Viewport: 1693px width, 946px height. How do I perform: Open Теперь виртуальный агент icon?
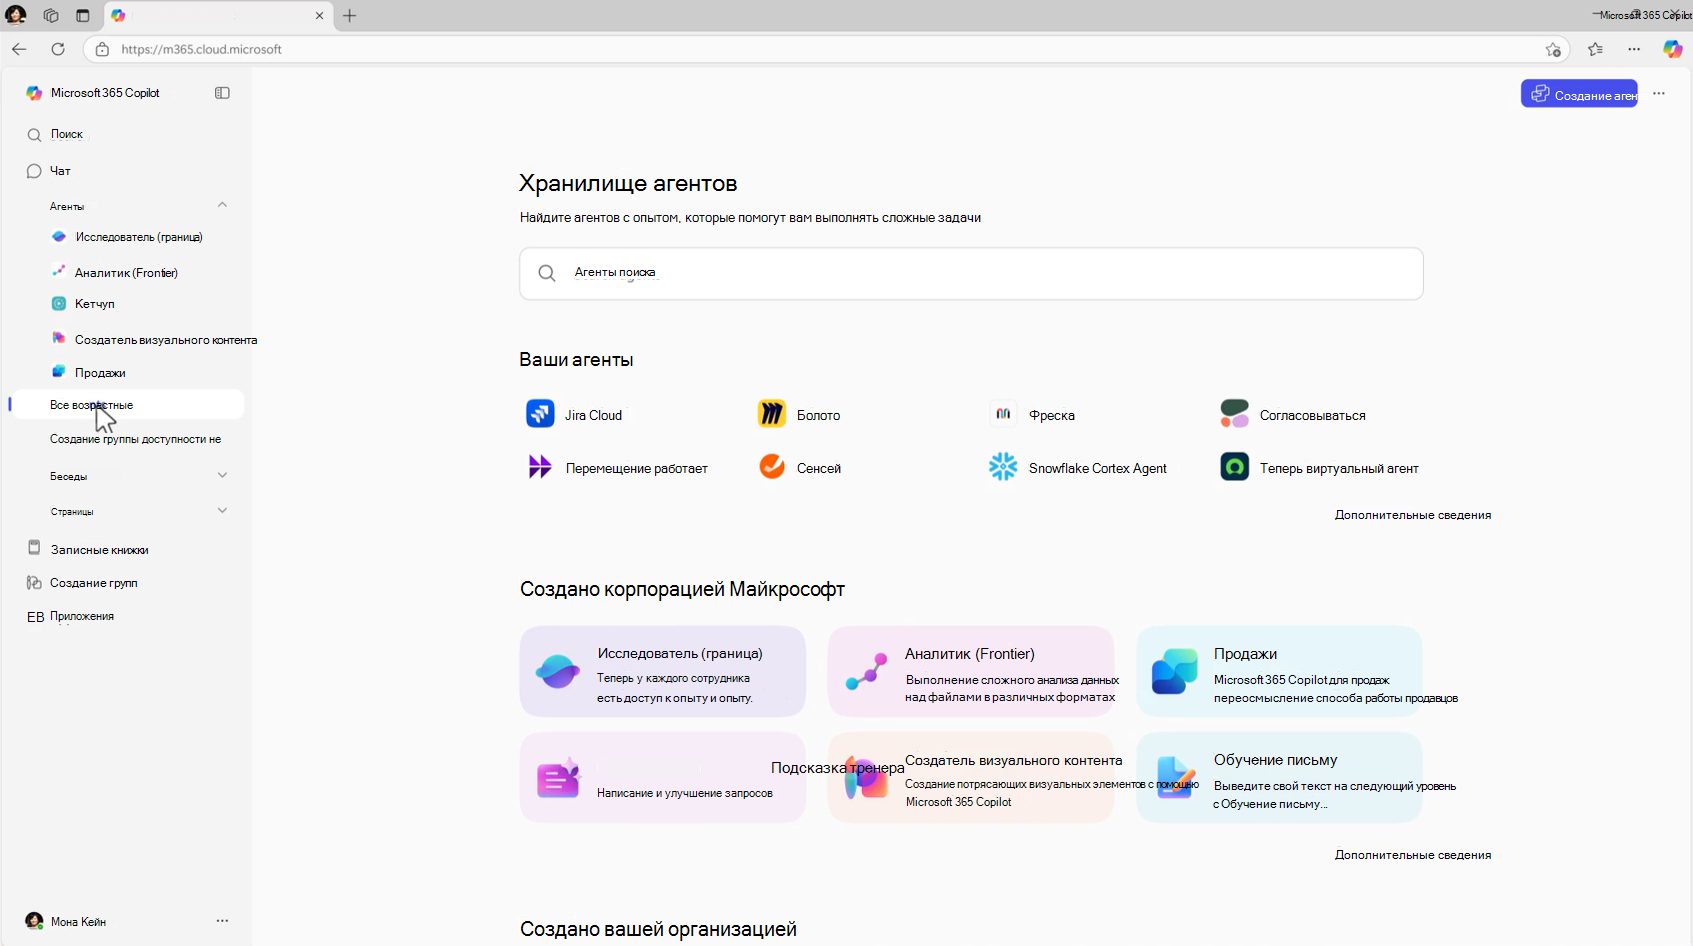pyautogui.click(x=1235, y=466)
